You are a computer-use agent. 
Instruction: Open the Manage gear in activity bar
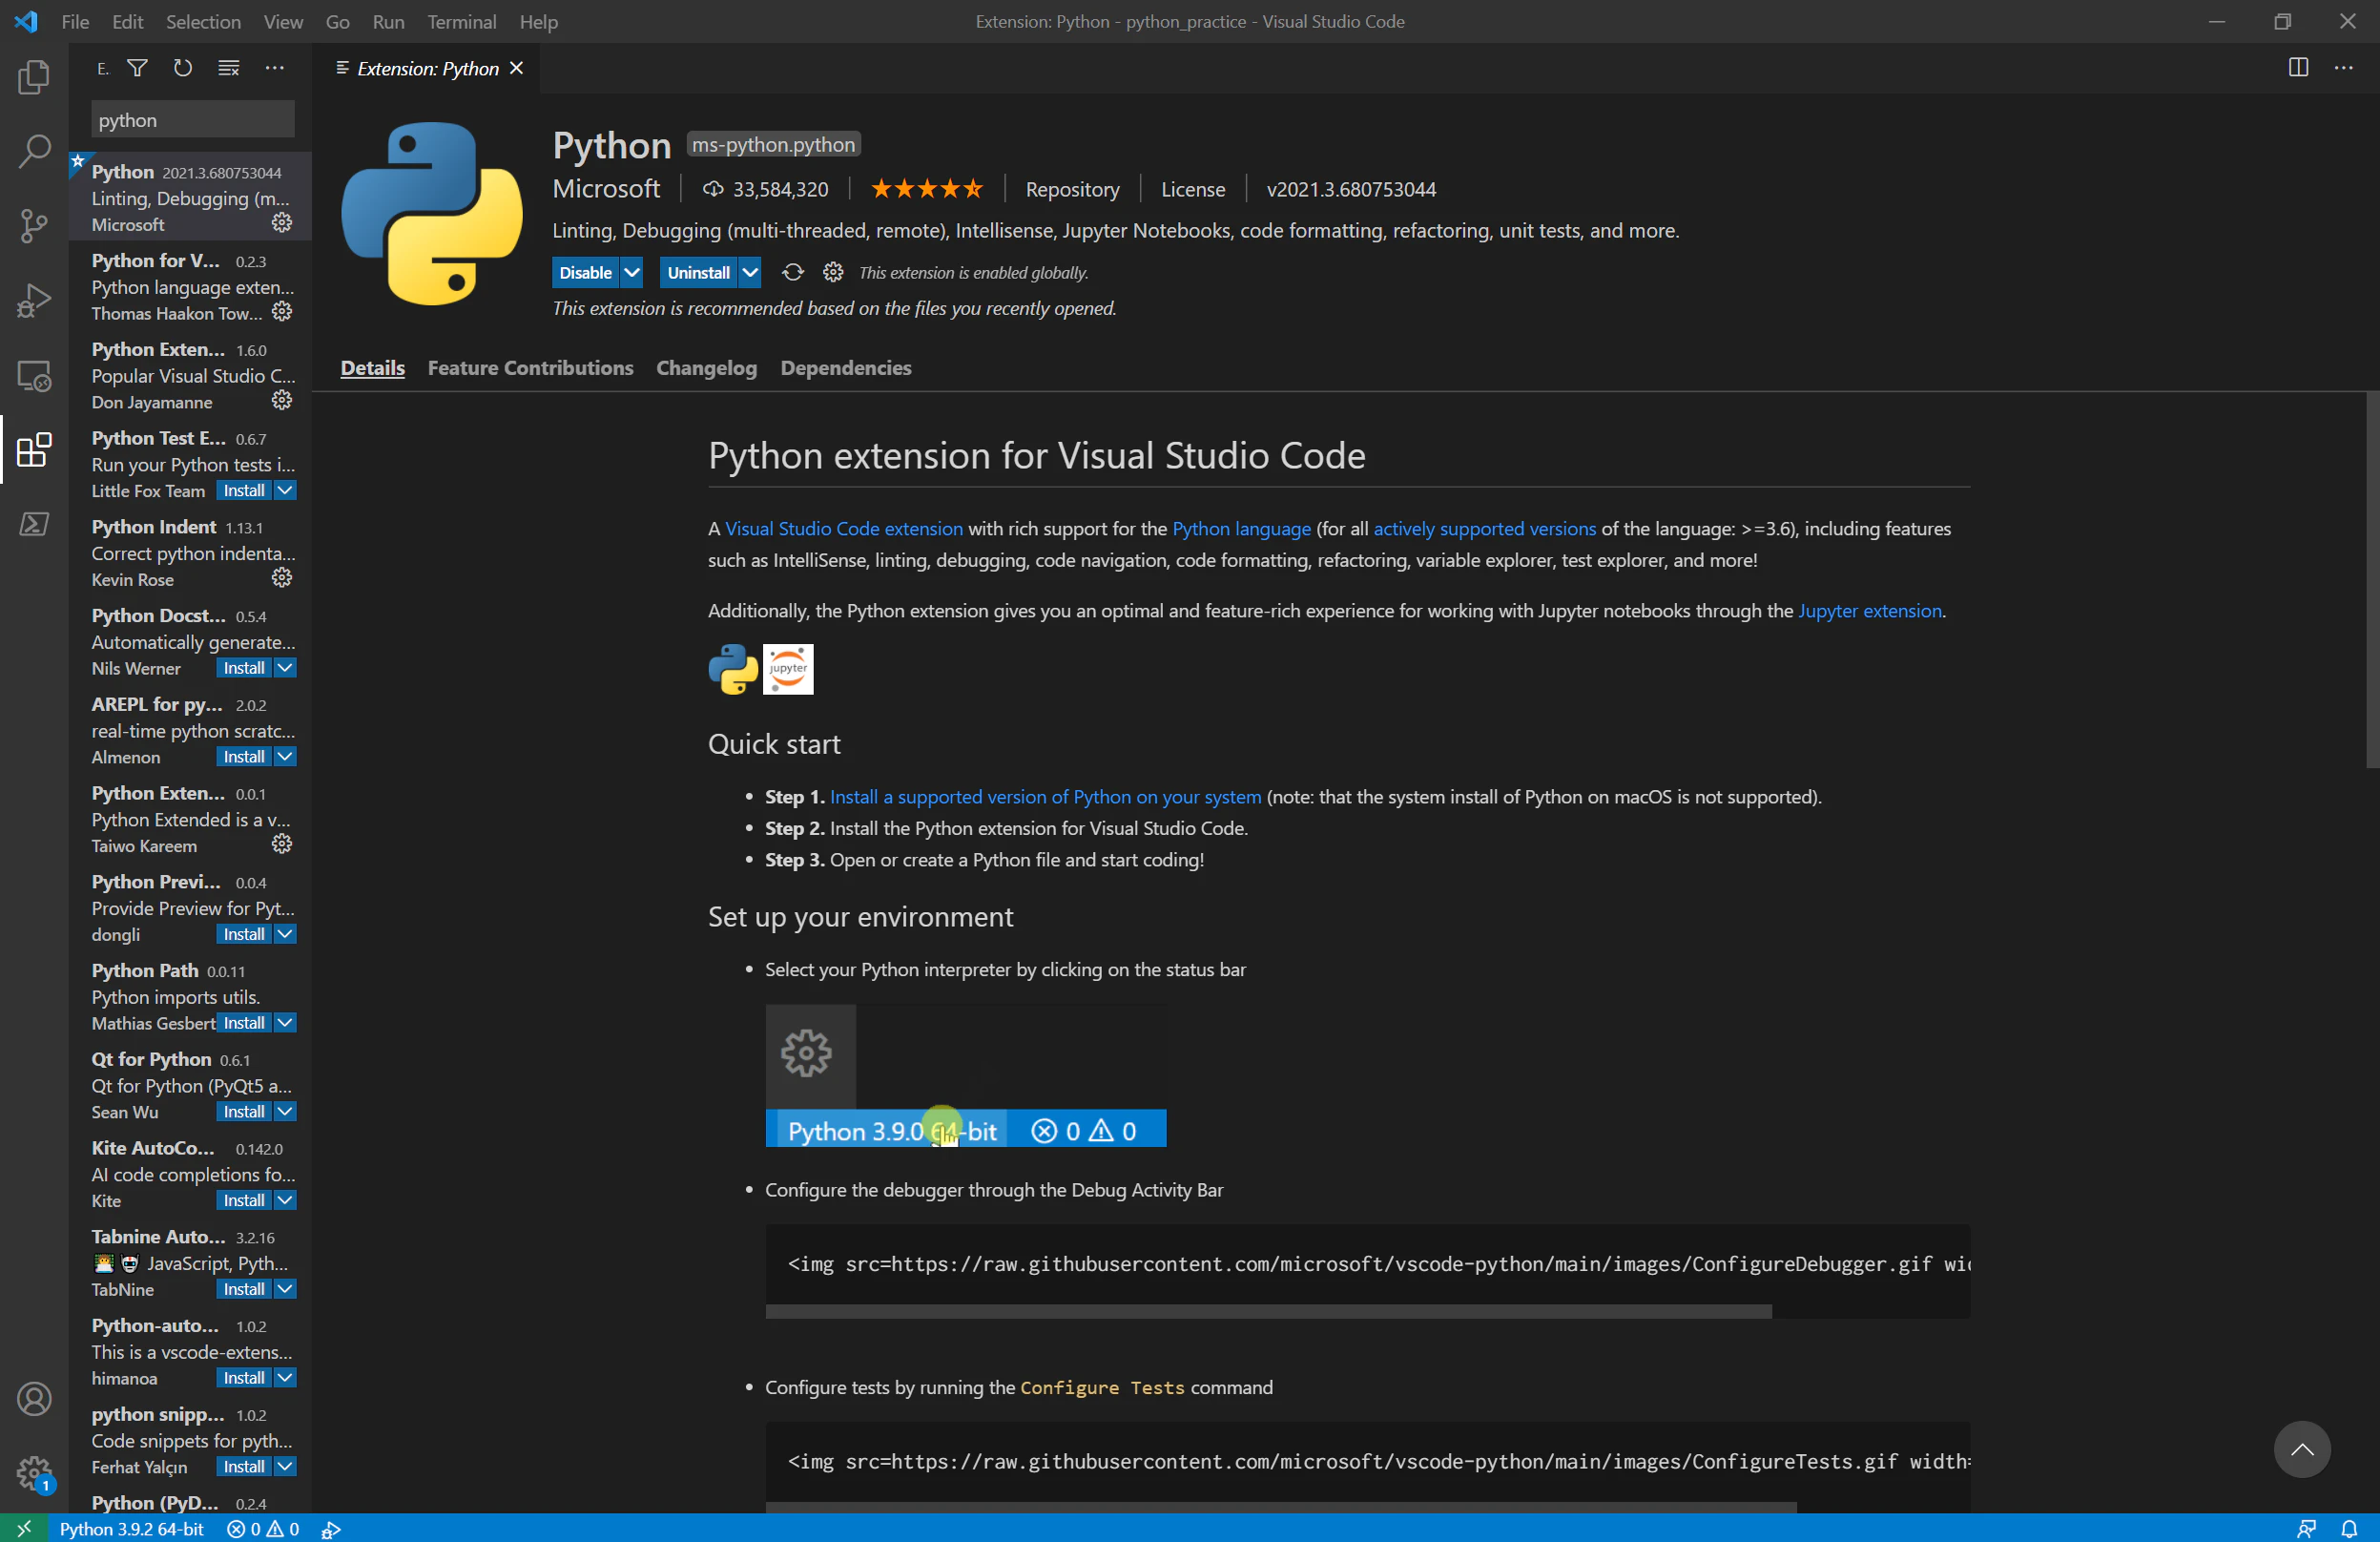click(x=34, y=1472)
